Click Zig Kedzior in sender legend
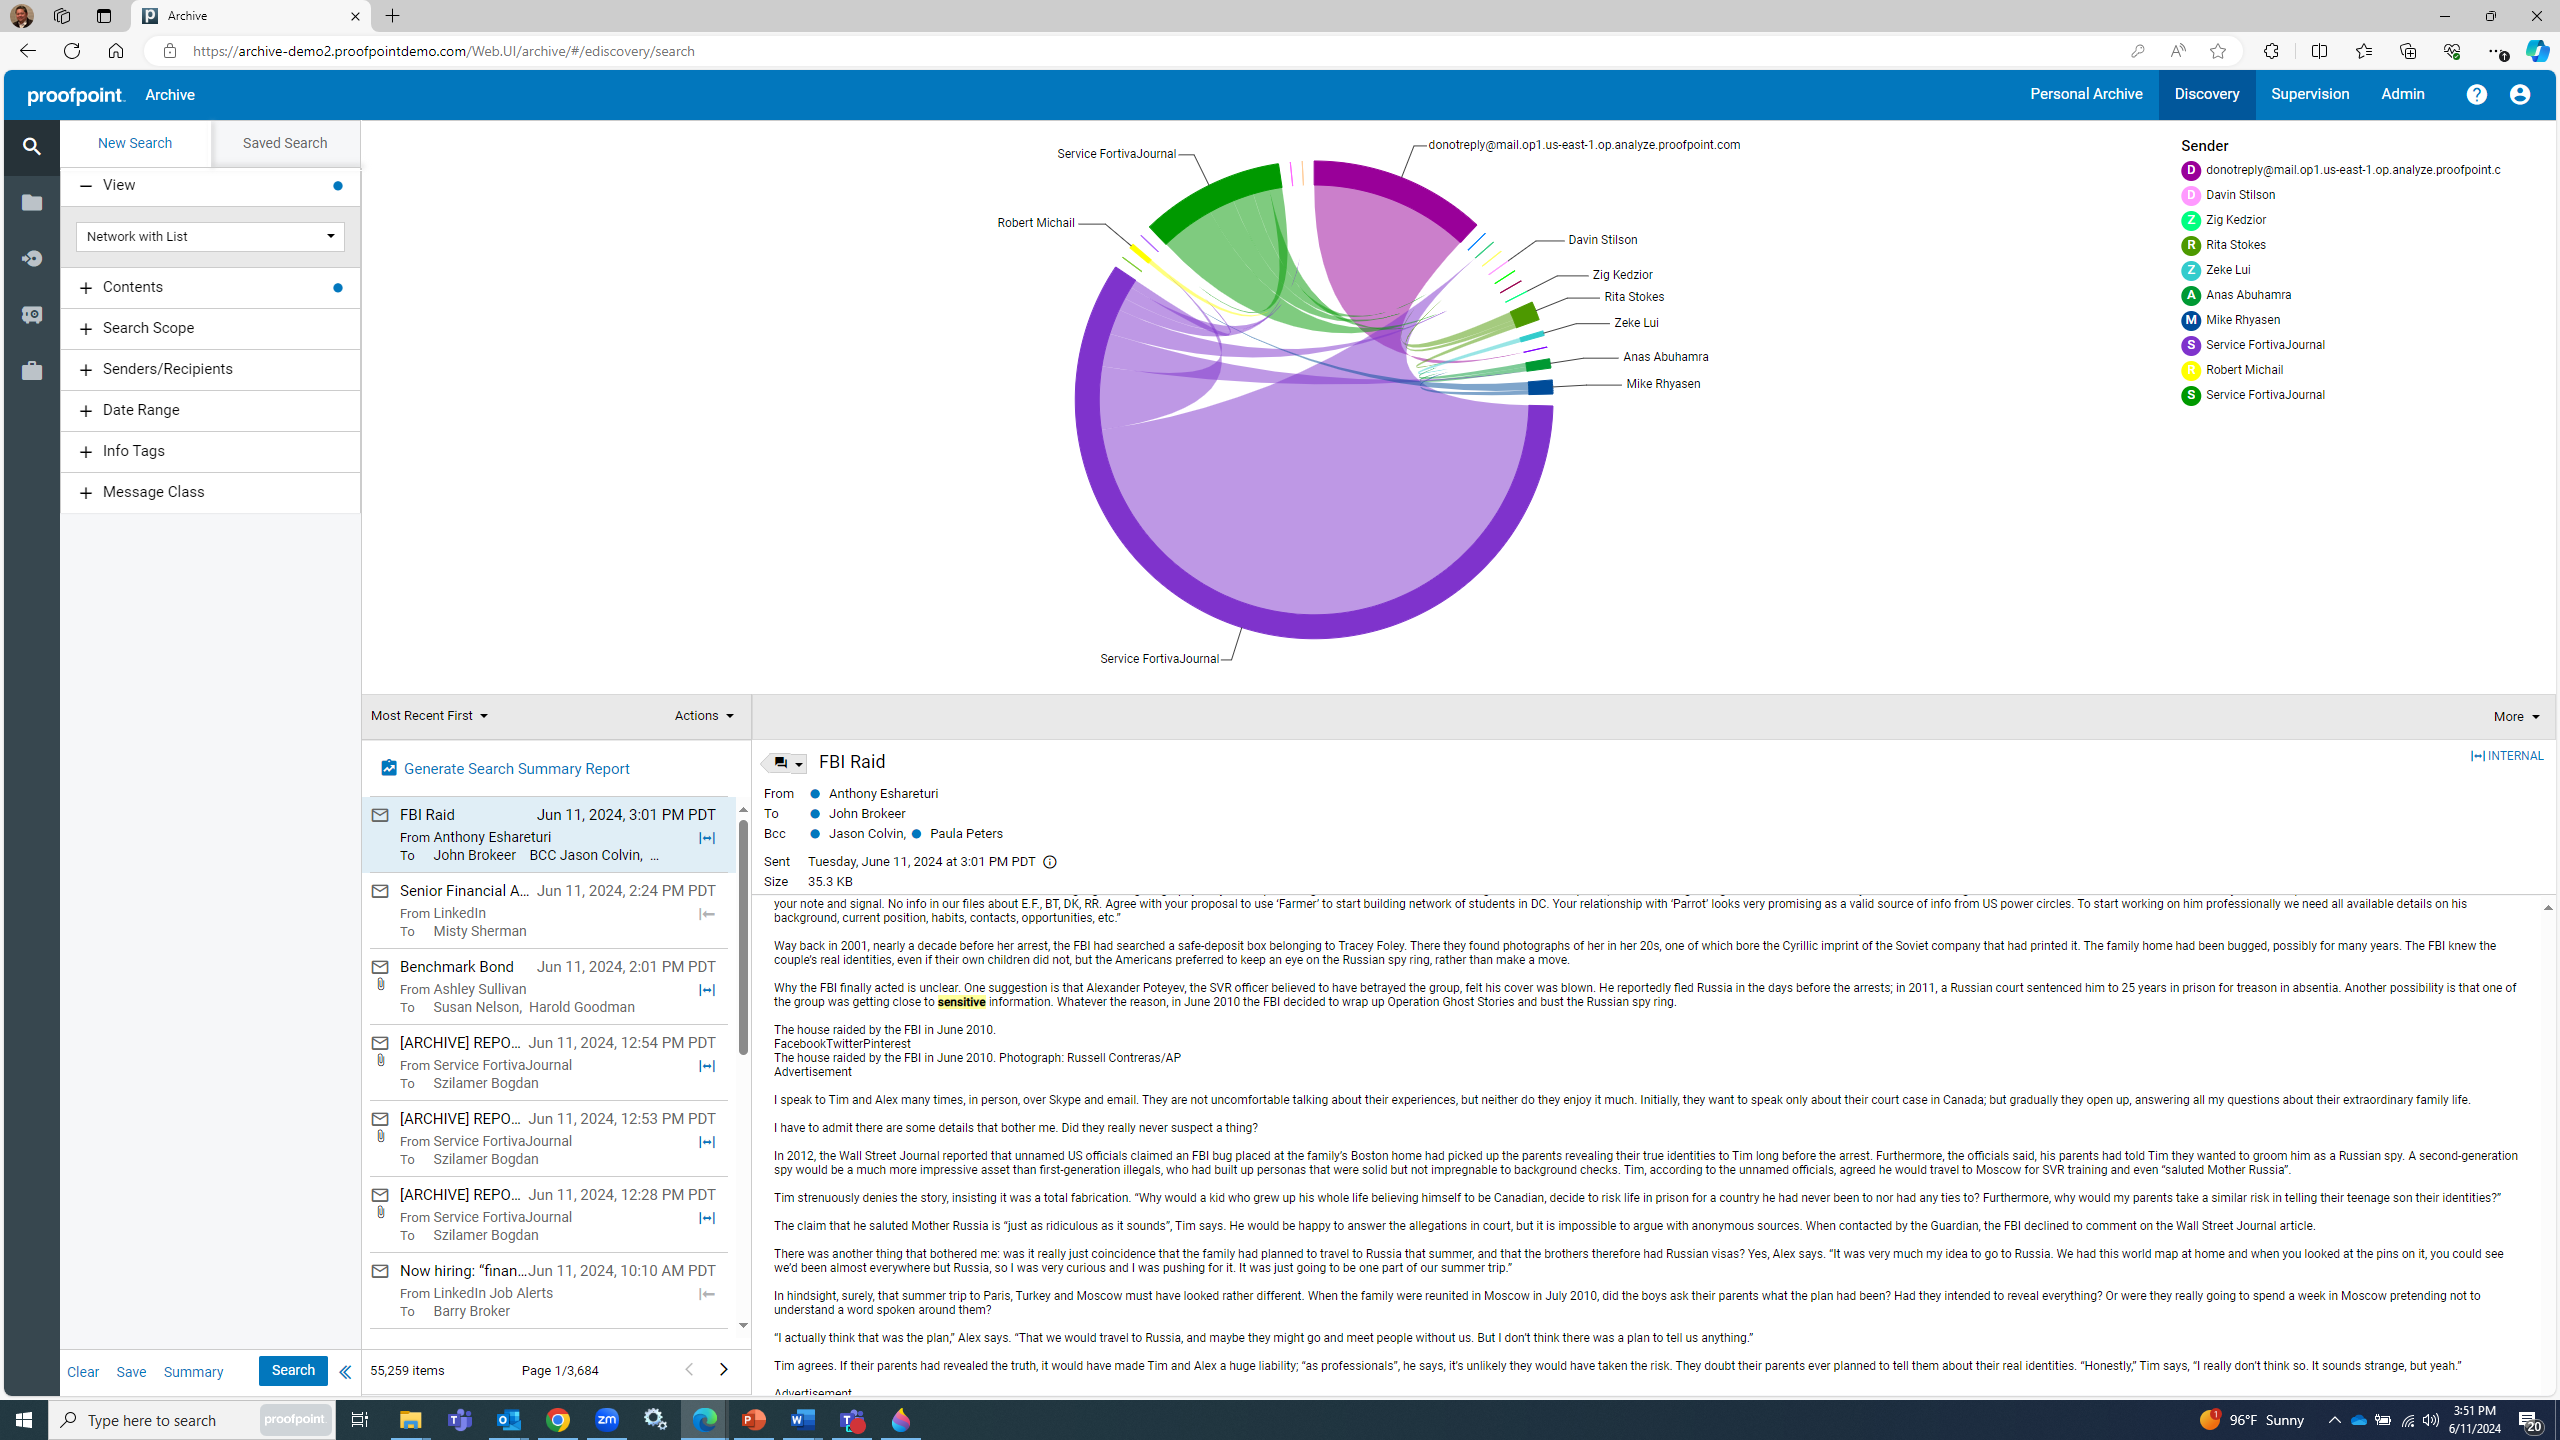The image size is (2560, 1440). pyautogui.click(x=2236, y=220)
